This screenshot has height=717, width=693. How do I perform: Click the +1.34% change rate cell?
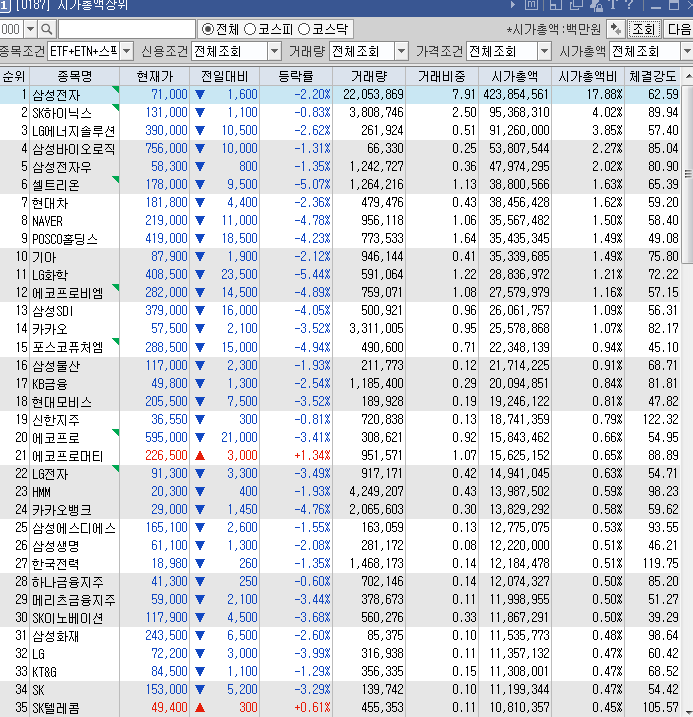[x=312, y=455]
